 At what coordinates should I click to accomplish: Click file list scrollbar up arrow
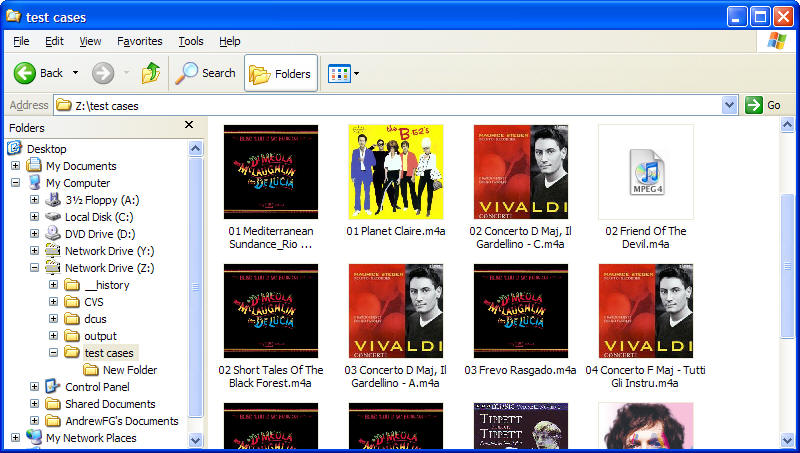tap(787, 124)
